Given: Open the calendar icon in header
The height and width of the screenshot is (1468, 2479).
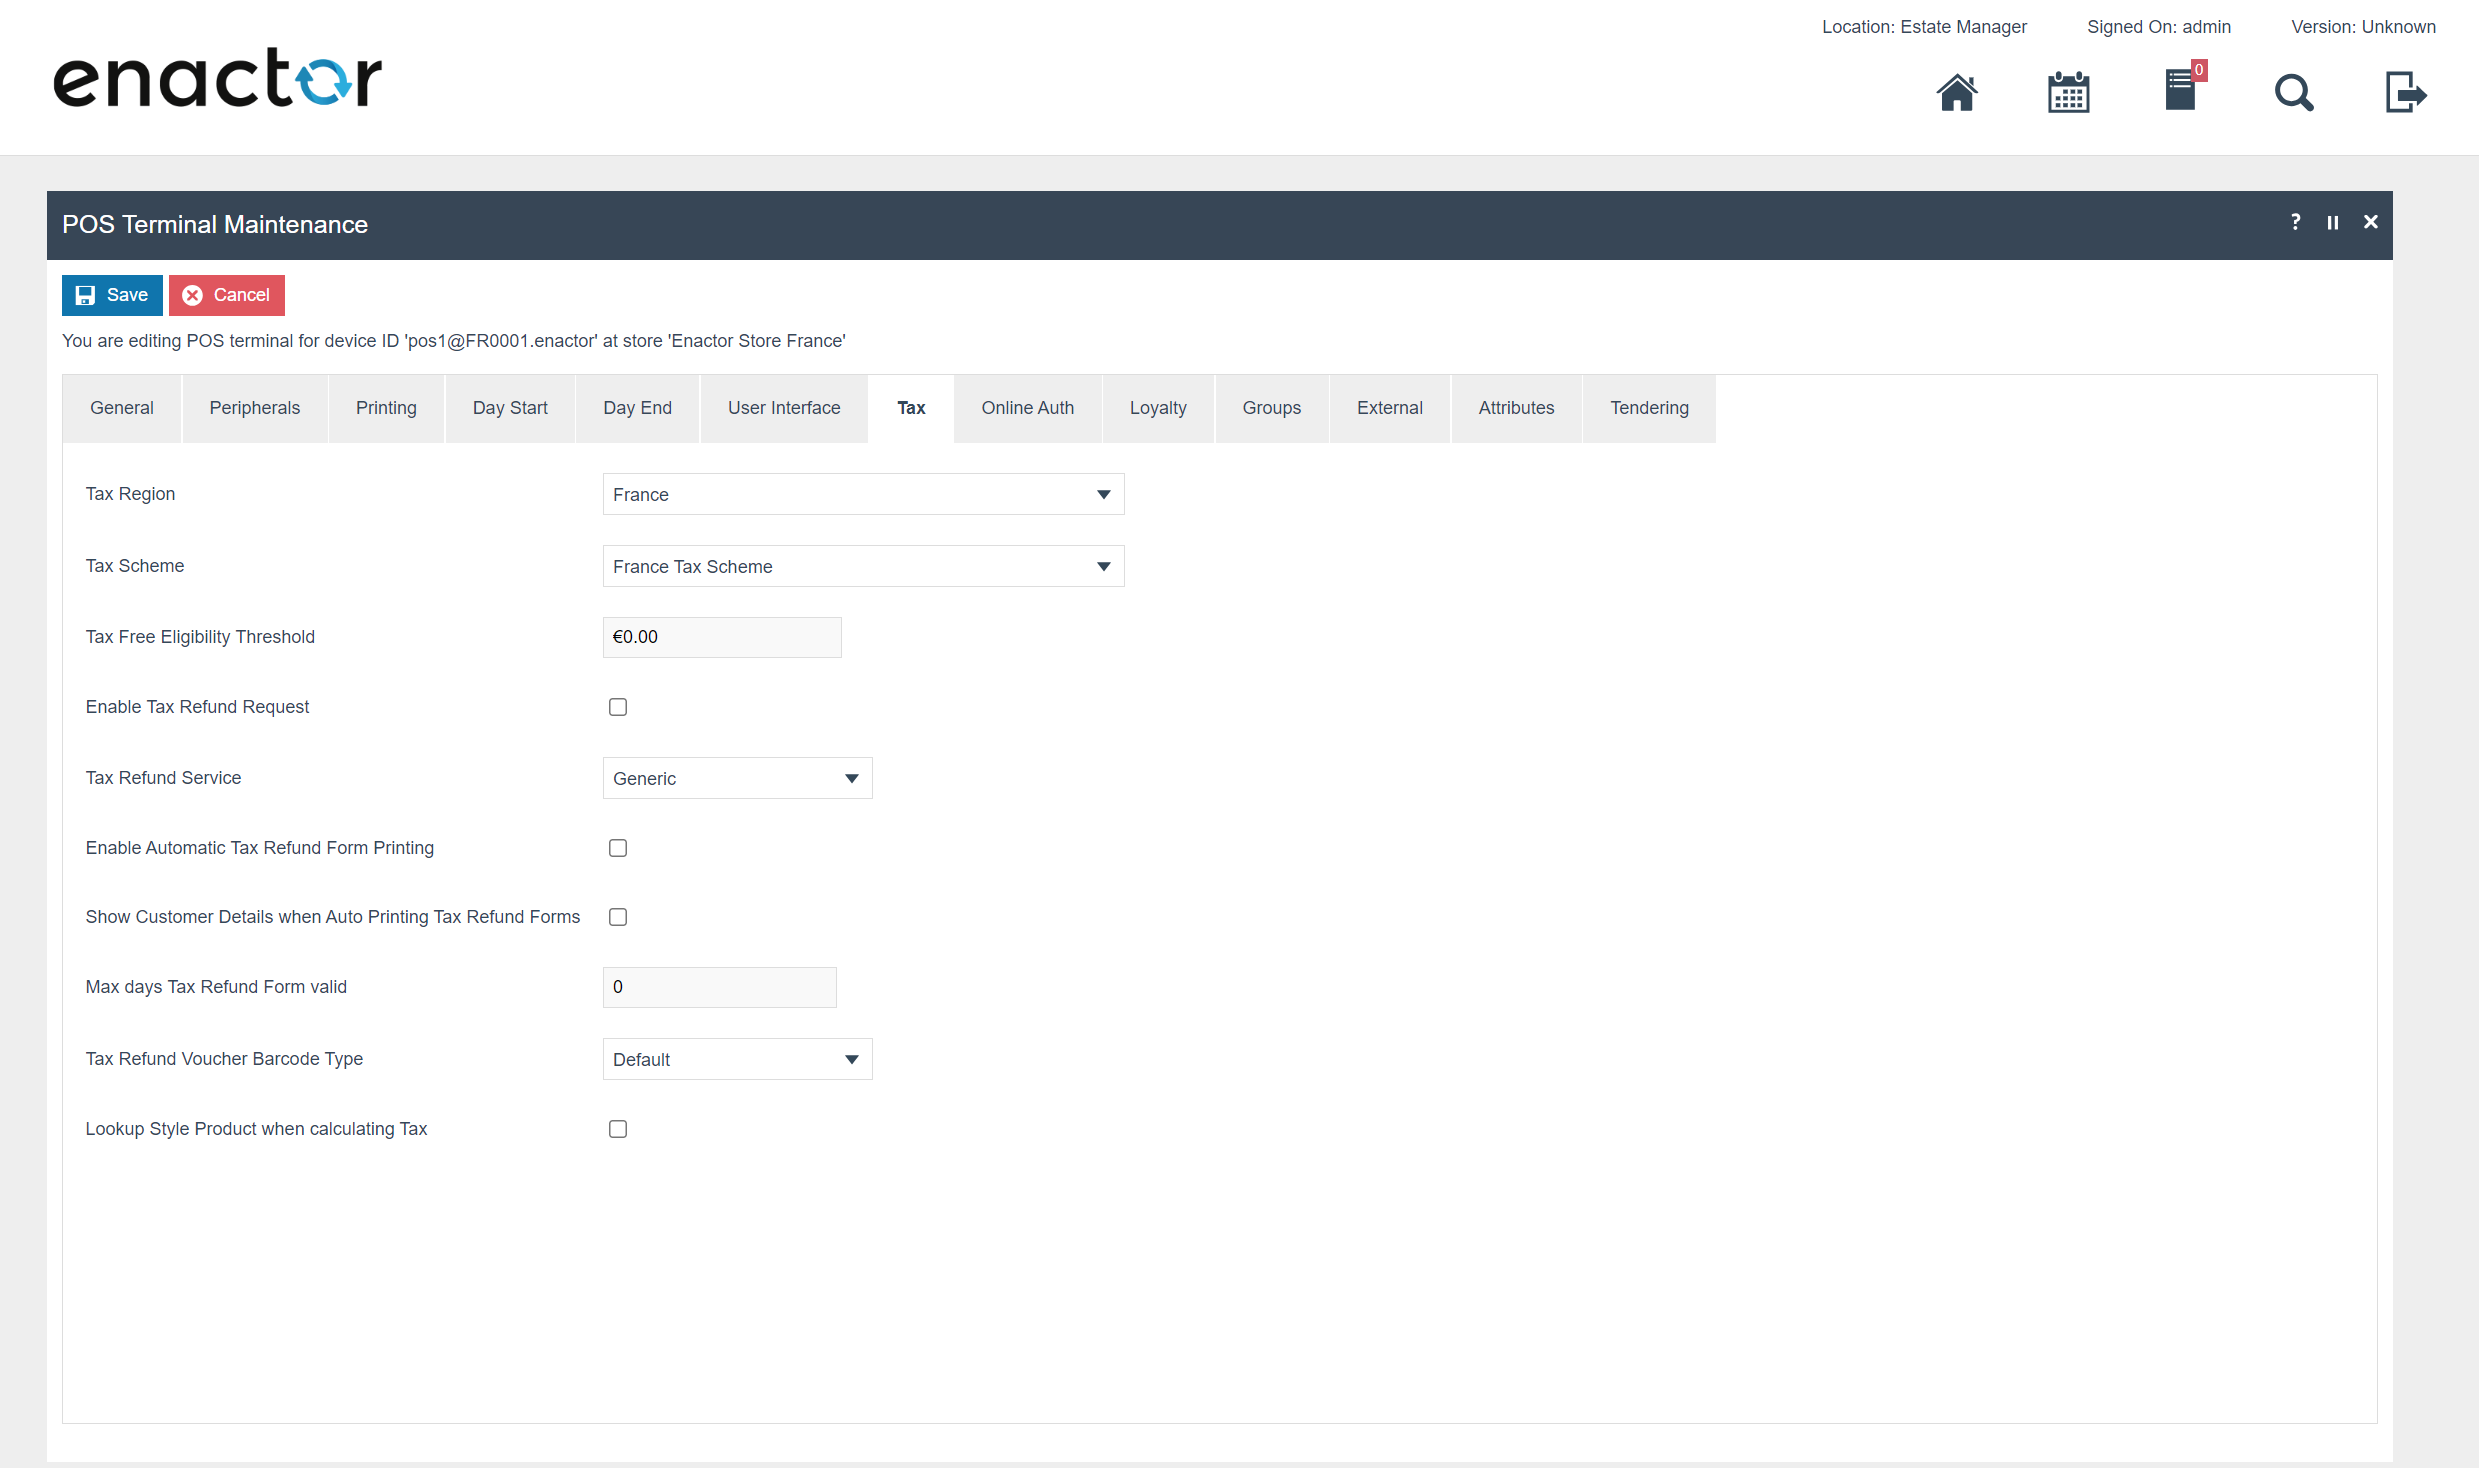Looking at the screenshot, I should point(2068,93).
